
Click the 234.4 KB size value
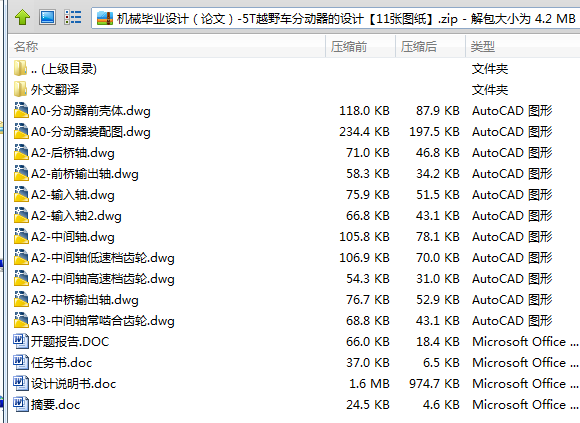[364, 132]
